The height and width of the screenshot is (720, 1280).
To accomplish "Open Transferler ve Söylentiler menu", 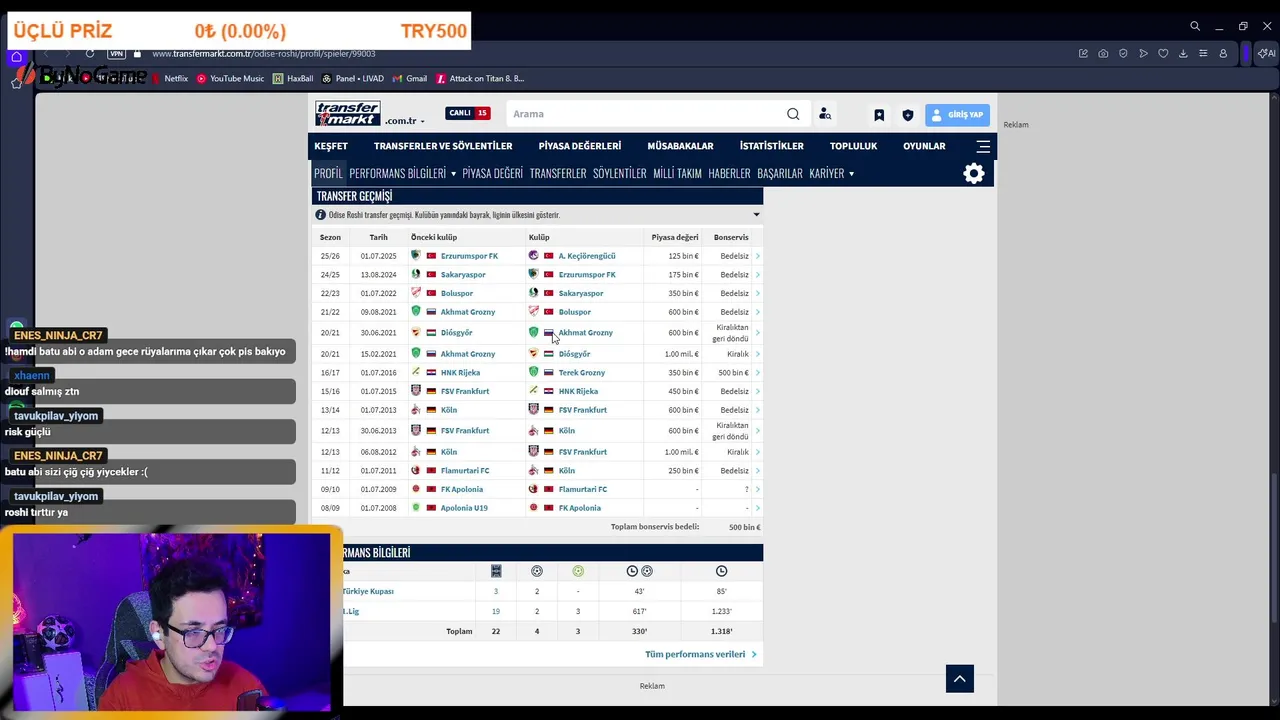I will click(443, 146).
